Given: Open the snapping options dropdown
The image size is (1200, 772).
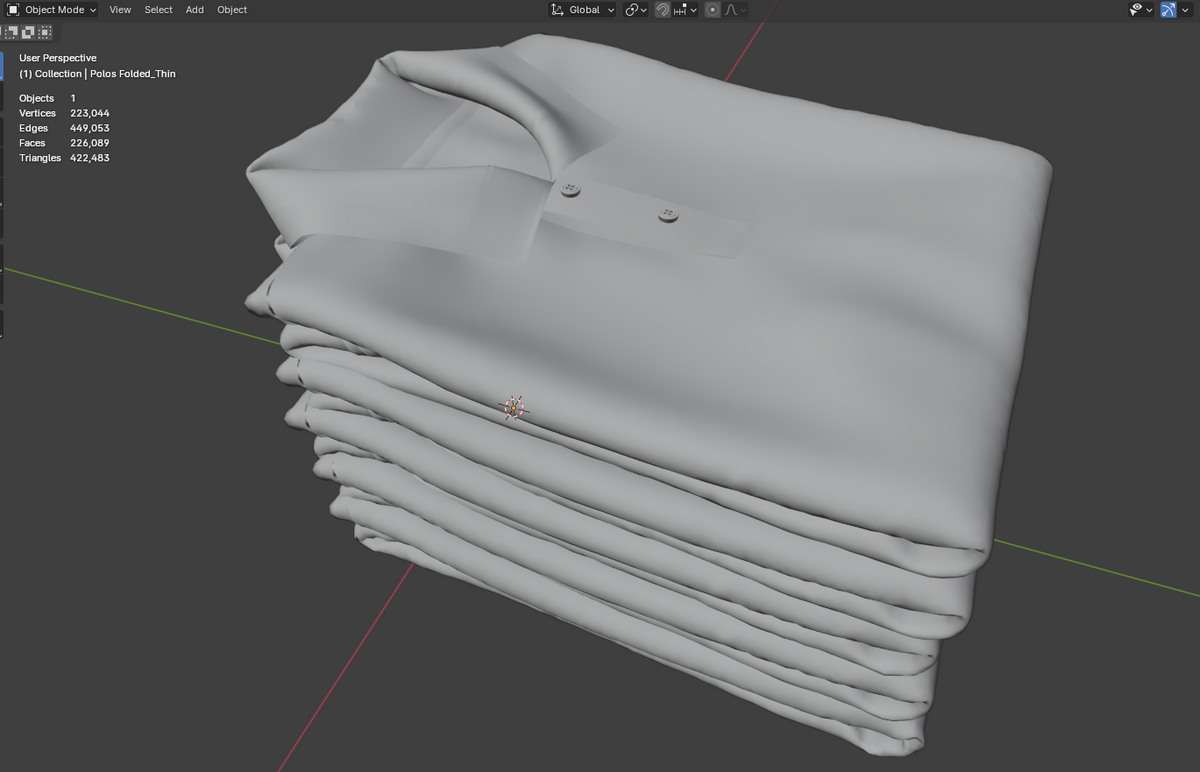Looking at the screenshot, I should coord(686,10).
